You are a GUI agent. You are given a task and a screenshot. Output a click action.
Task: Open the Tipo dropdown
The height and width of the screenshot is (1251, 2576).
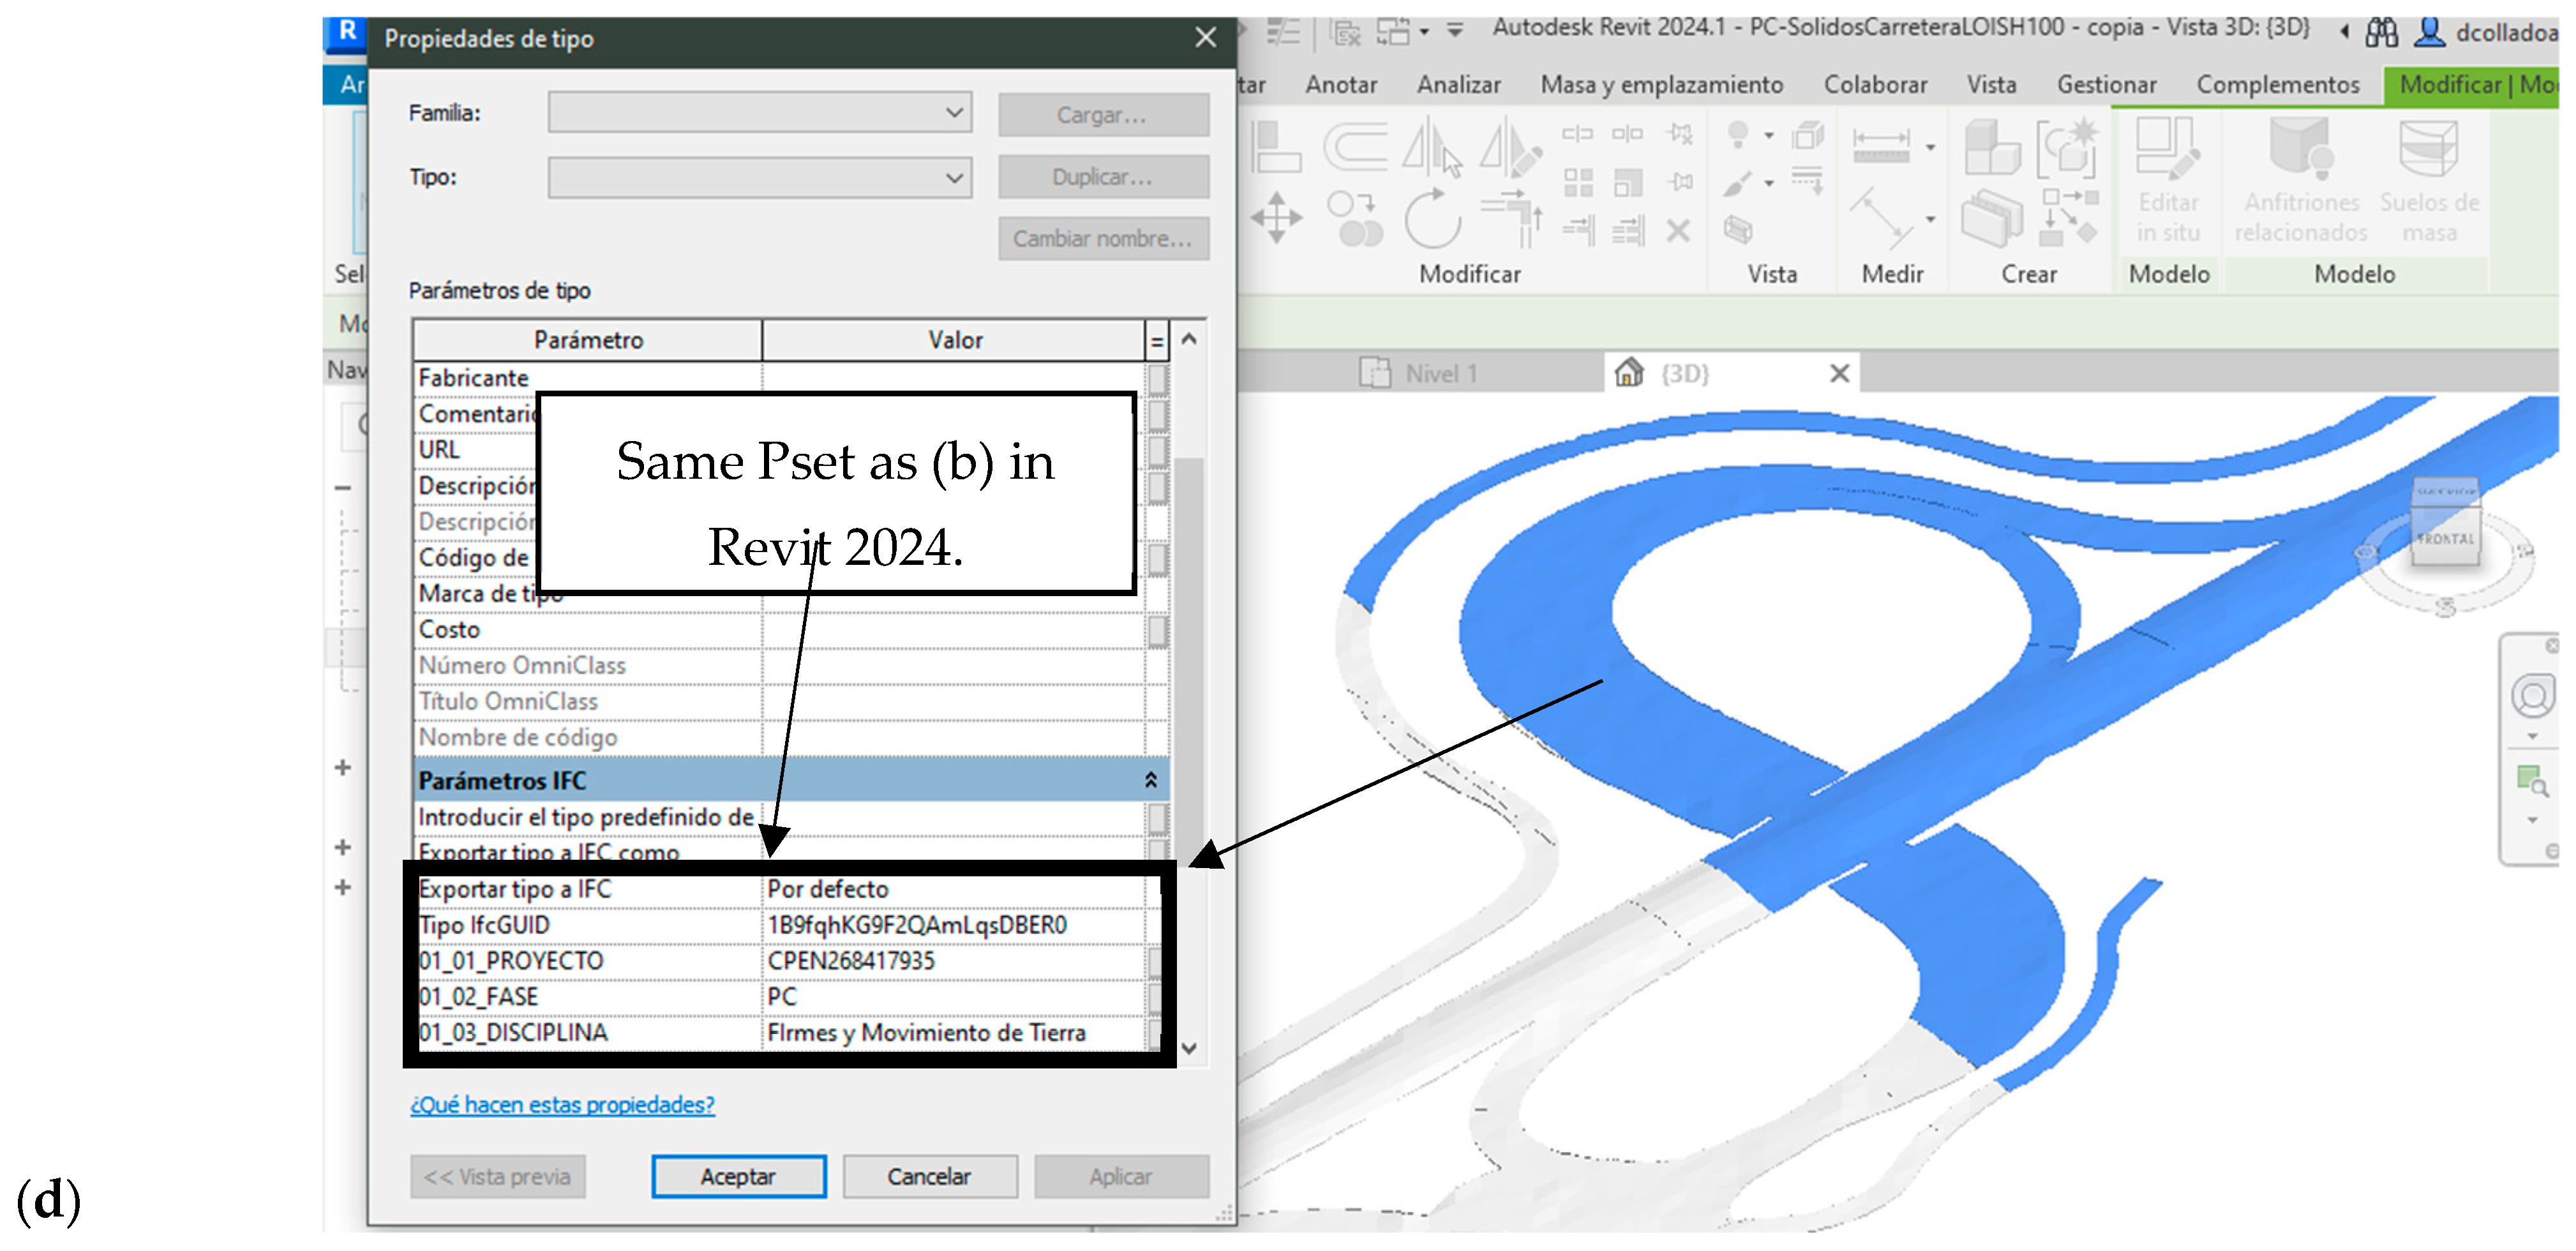pos(954,178)
